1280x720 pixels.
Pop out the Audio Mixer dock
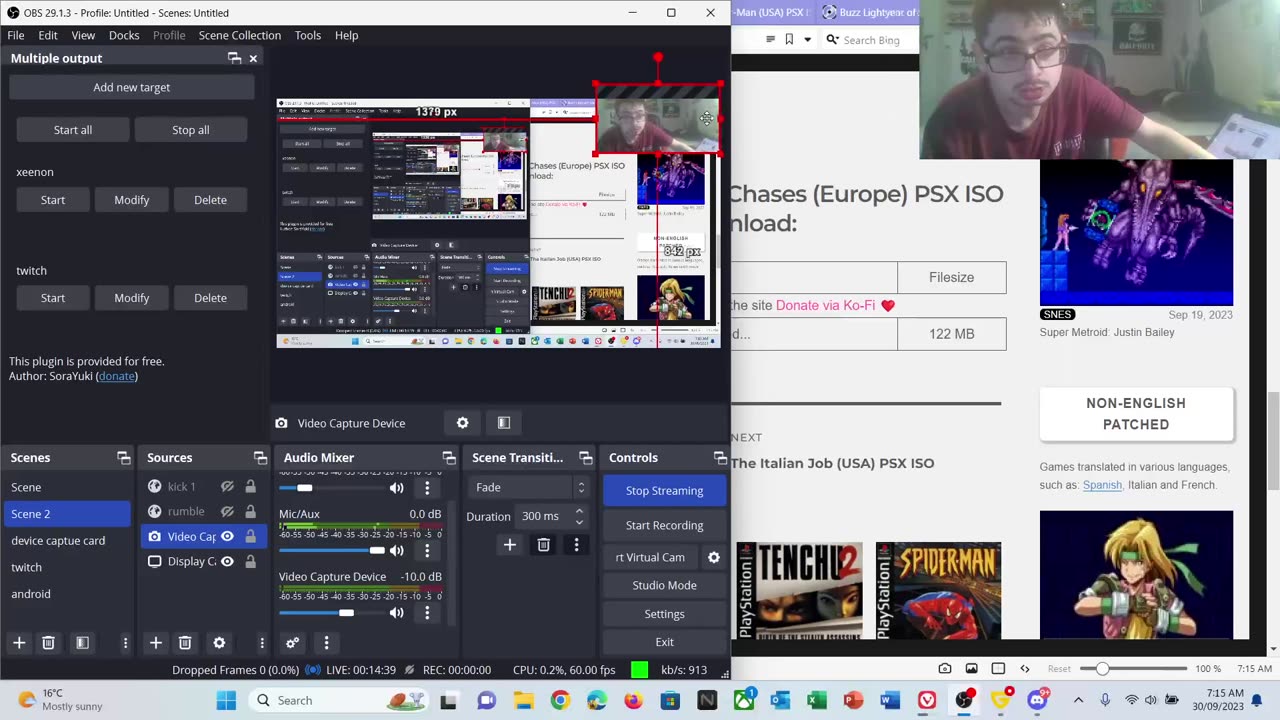(x=449, y=458)
